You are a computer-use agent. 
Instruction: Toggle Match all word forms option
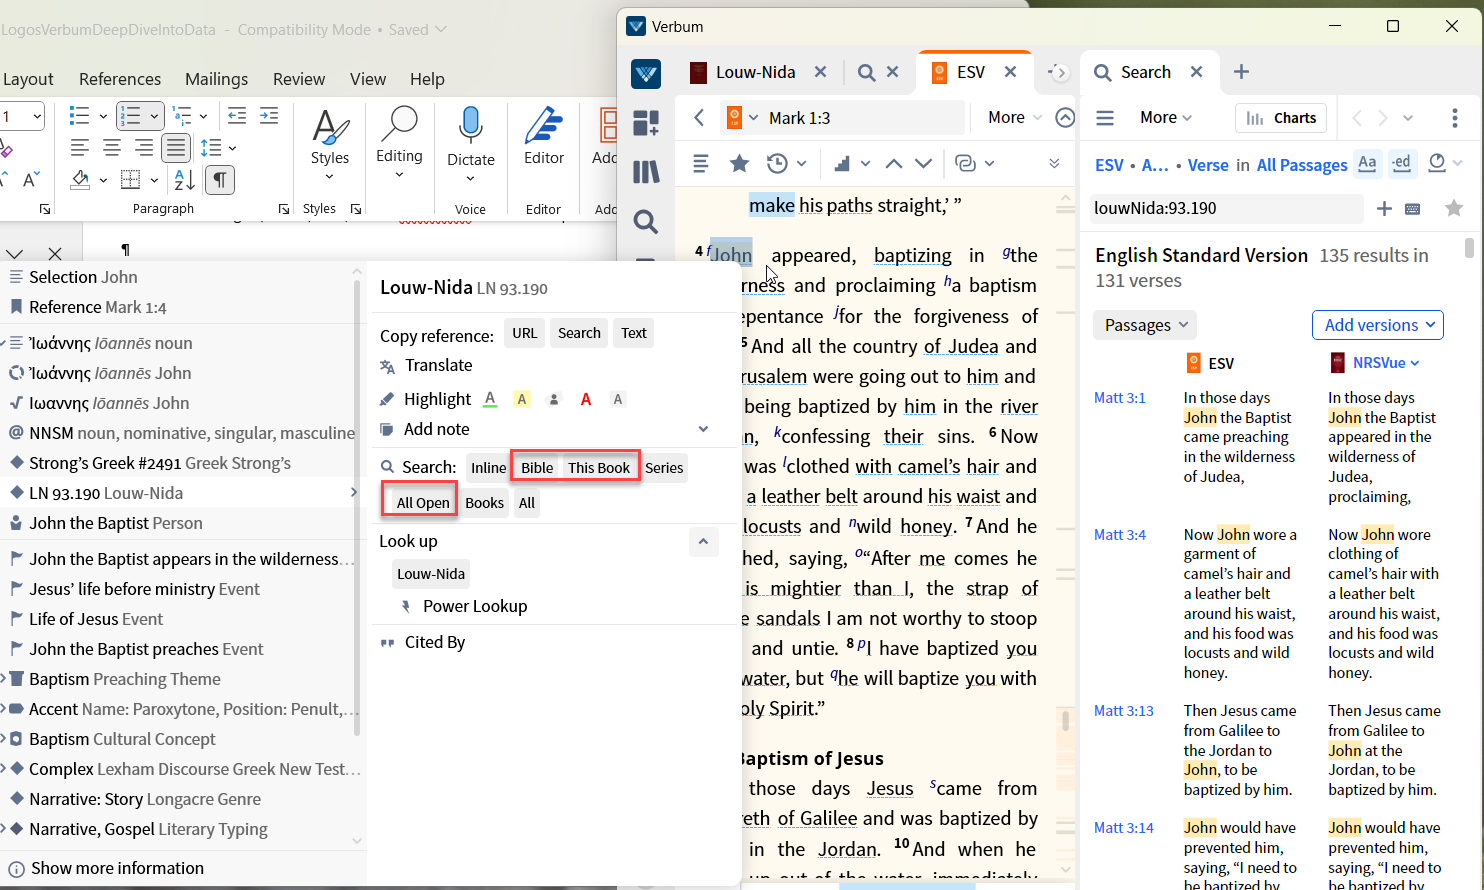(1402, 164)
